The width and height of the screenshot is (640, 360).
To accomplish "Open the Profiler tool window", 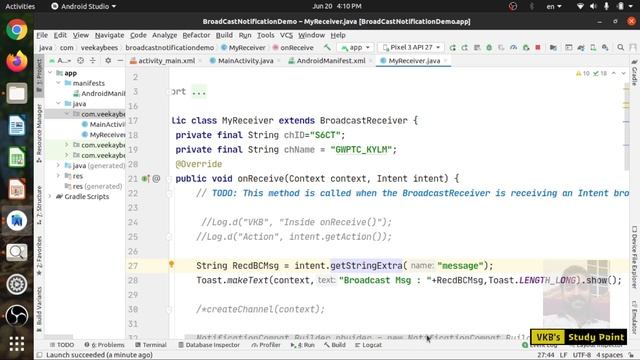I will click(266, 345).
